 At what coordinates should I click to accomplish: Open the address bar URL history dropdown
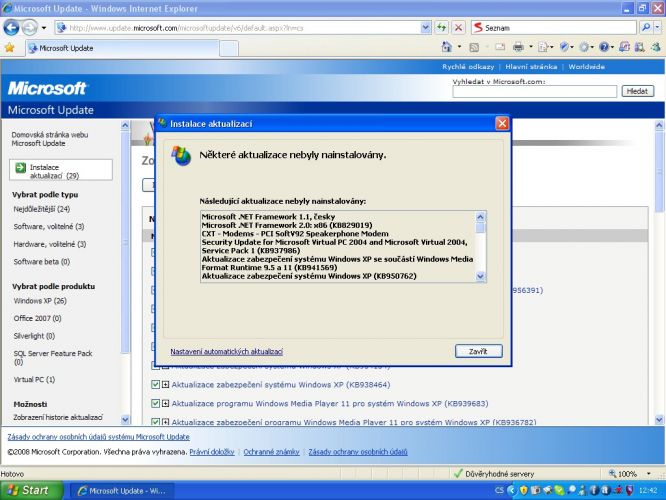426,28
